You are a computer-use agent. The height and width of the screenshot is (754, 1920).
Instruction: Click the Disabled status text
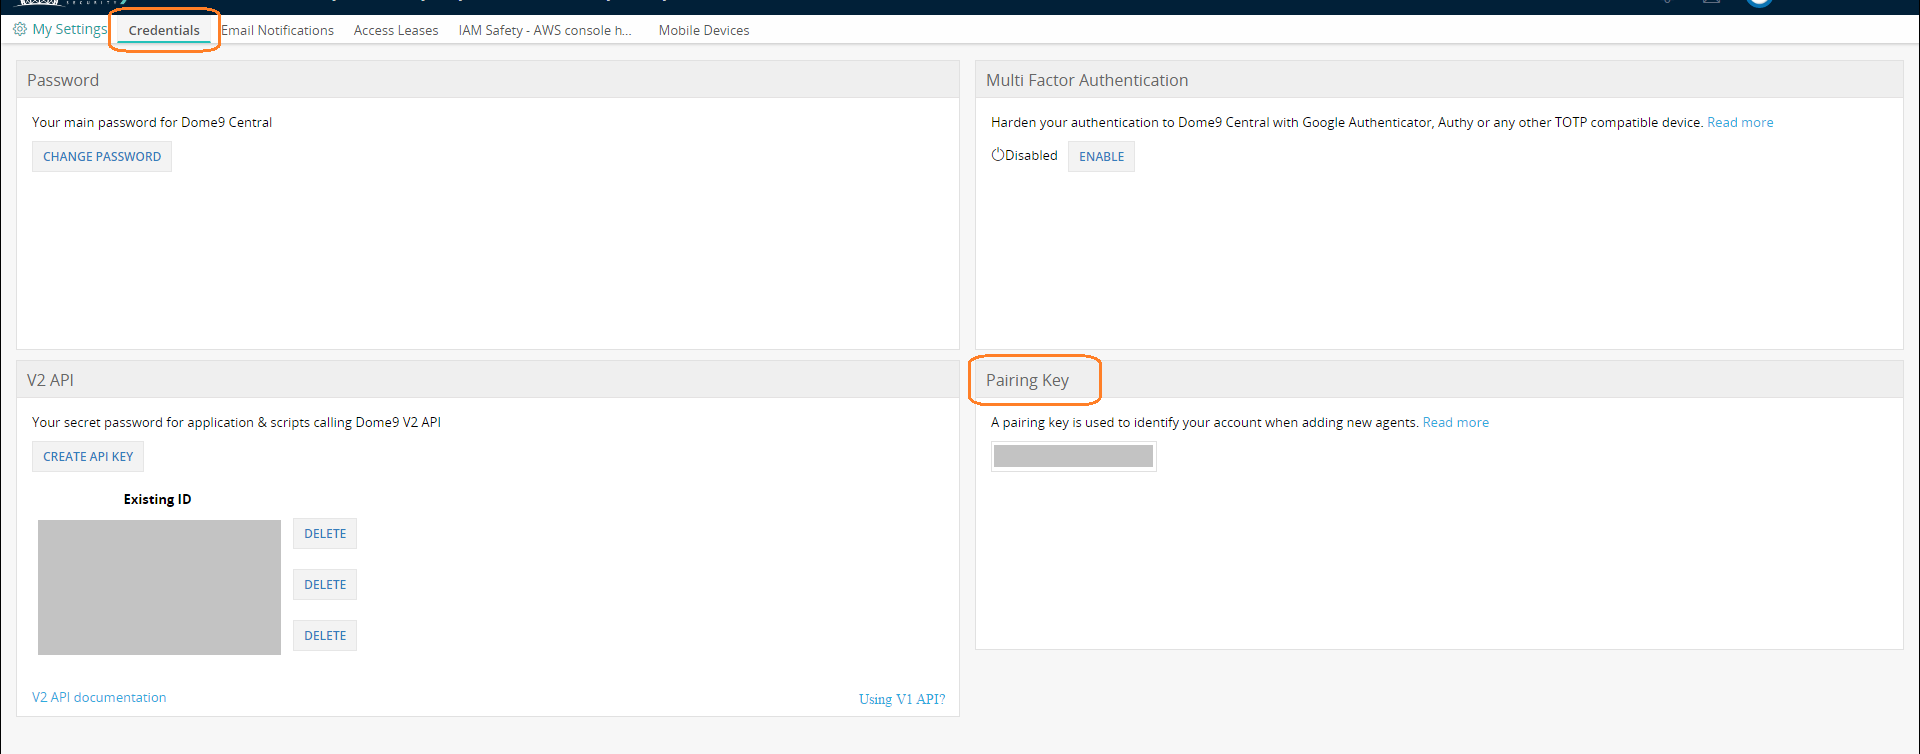point(1031,155)
